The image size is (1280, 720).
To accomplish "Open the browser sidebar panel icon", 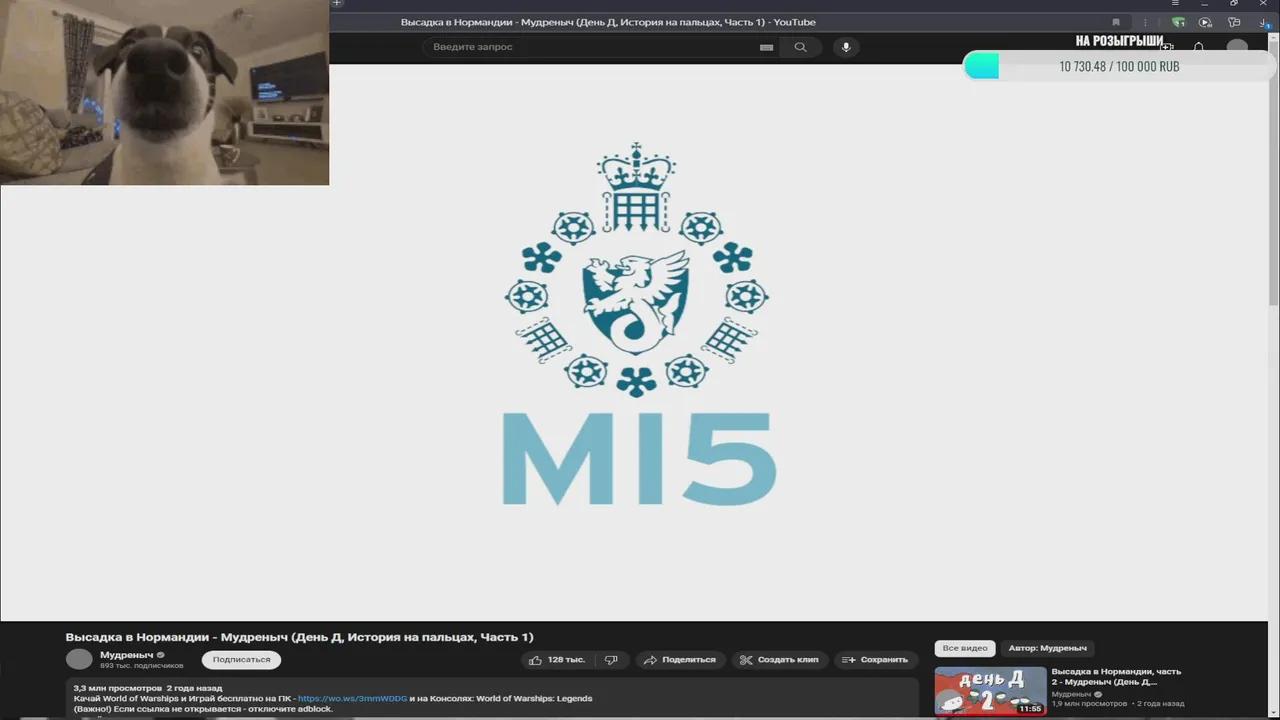I will [1234, 22].
